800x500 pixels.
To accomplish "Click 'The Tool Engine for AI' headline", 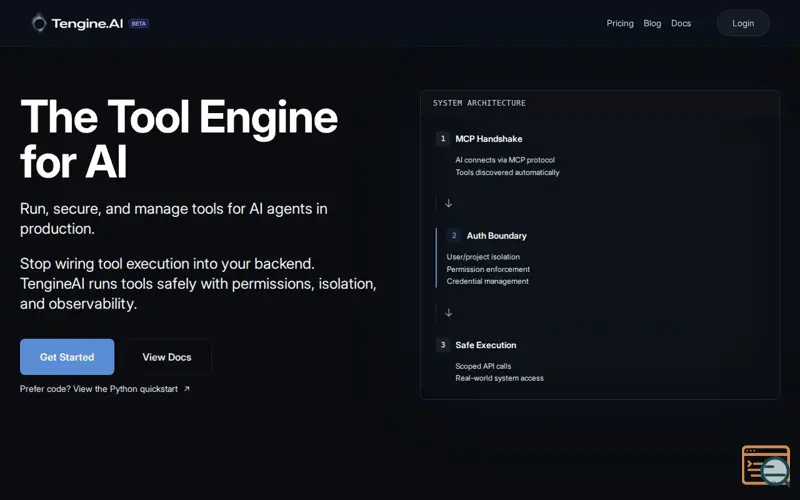I will click(x=179, y=139).
